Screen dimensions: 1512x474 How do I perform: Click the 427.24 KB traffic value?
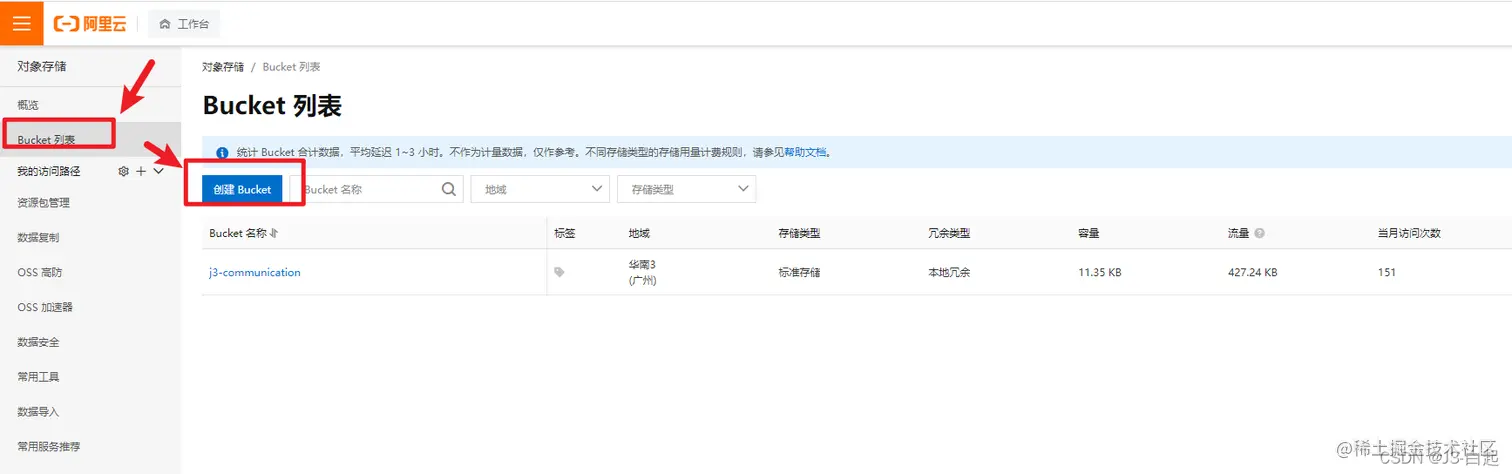click(x=1253, y=272)
